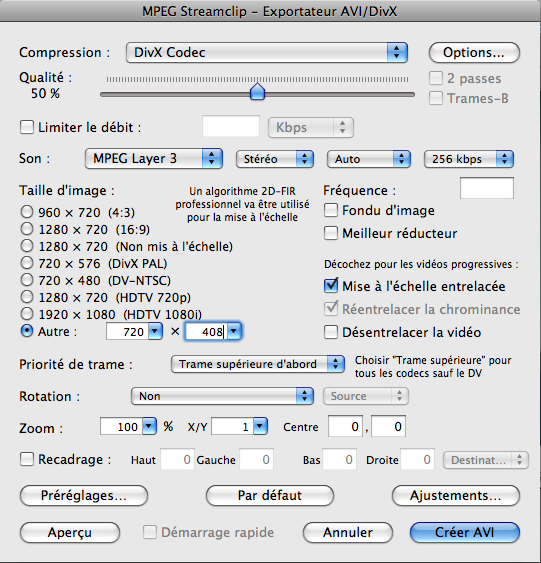The height and width of the screenshot is (563, 541).
Task: Open the Zoom percentage dropdown arrow
Action: pos(149,427)
